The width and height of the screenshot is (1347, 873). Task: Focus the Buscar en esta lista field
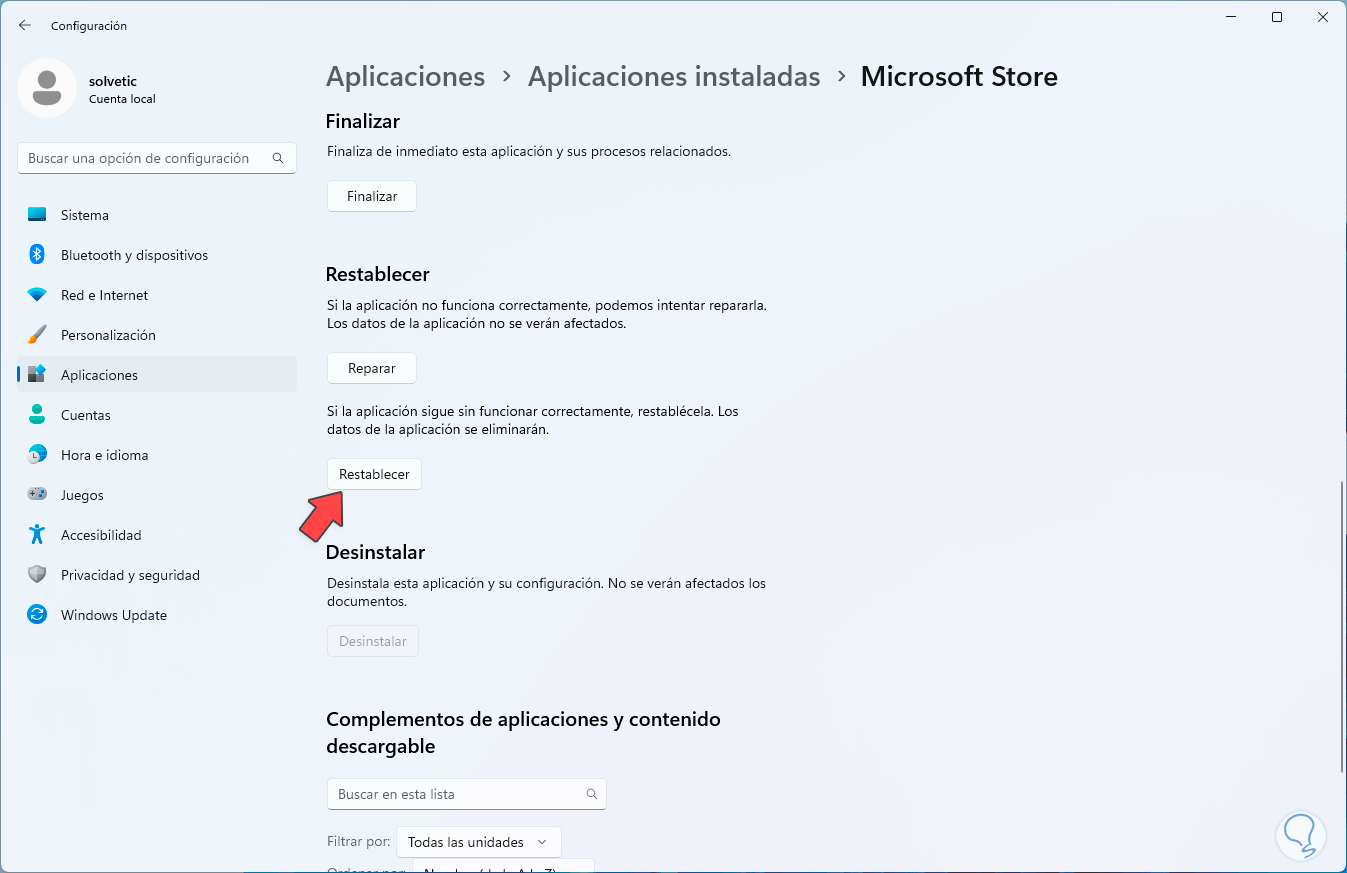pyautogui.click(x=467, y=794)
